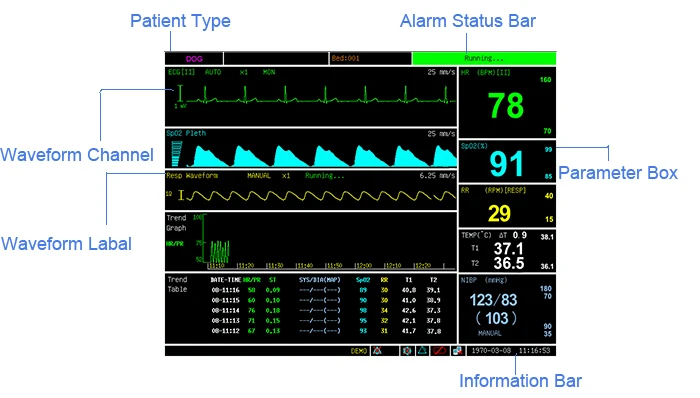This screenshot has width=700, height=398.
Task: Click the DATE-TIME column header
Action: pyautogui.click(x=225, y=280)
